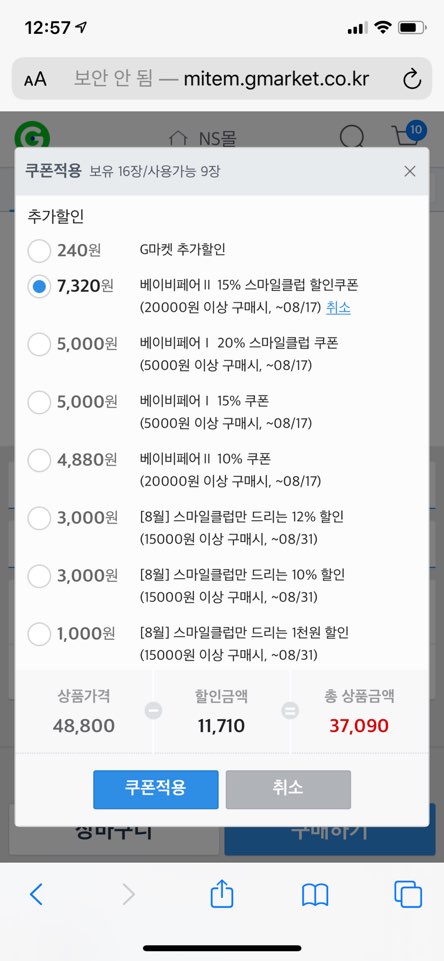Open the shopping cart with 10 badge
444x961 pixels.
pyautogui.click(x=408, y=134)
